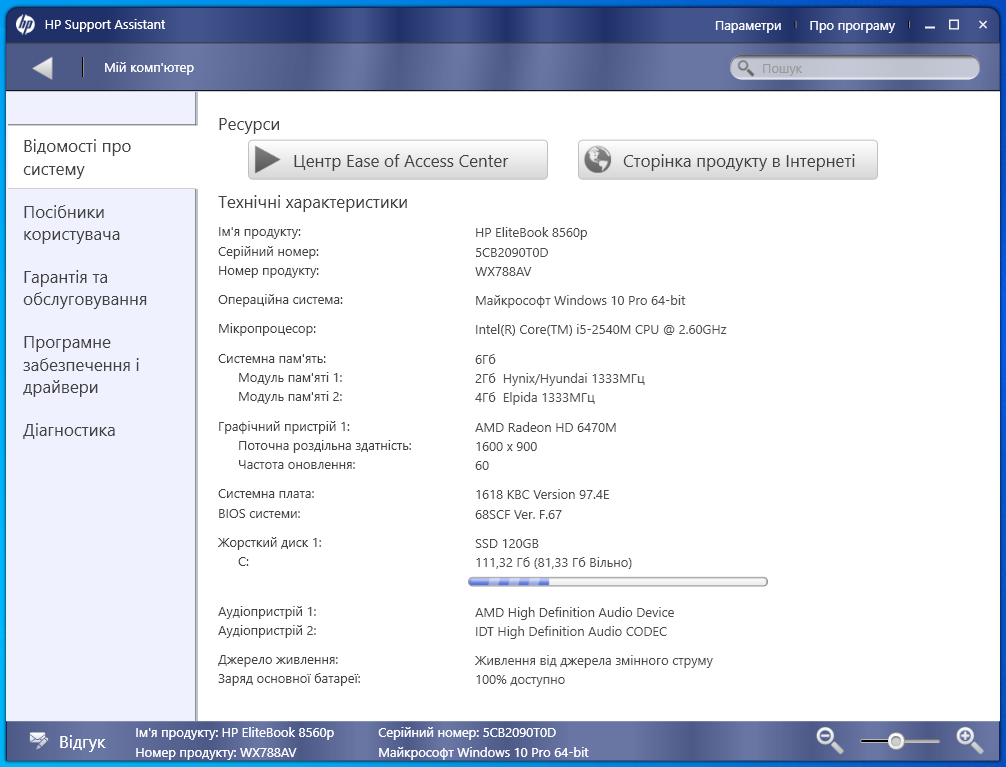Switch to Гарантія та обслуговування section
Screen dimensions: 1006x767
[85, 288]
